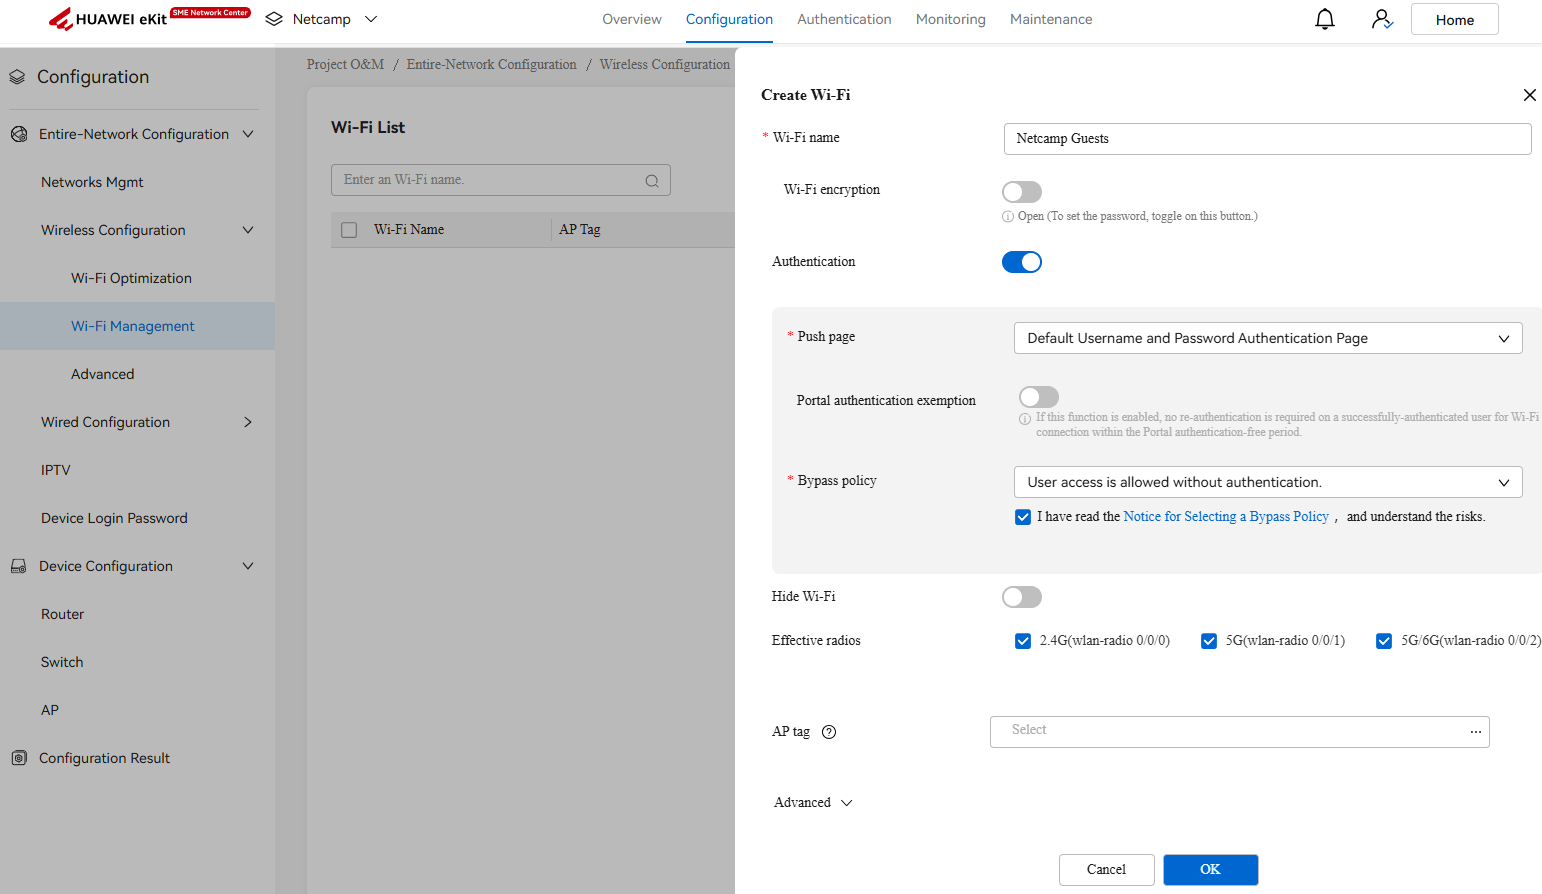Uncheck 5G(wlan-radio 0/0/1) checkbox
Viewport: 1542px width, 894px height.
tap(1209, 641)
